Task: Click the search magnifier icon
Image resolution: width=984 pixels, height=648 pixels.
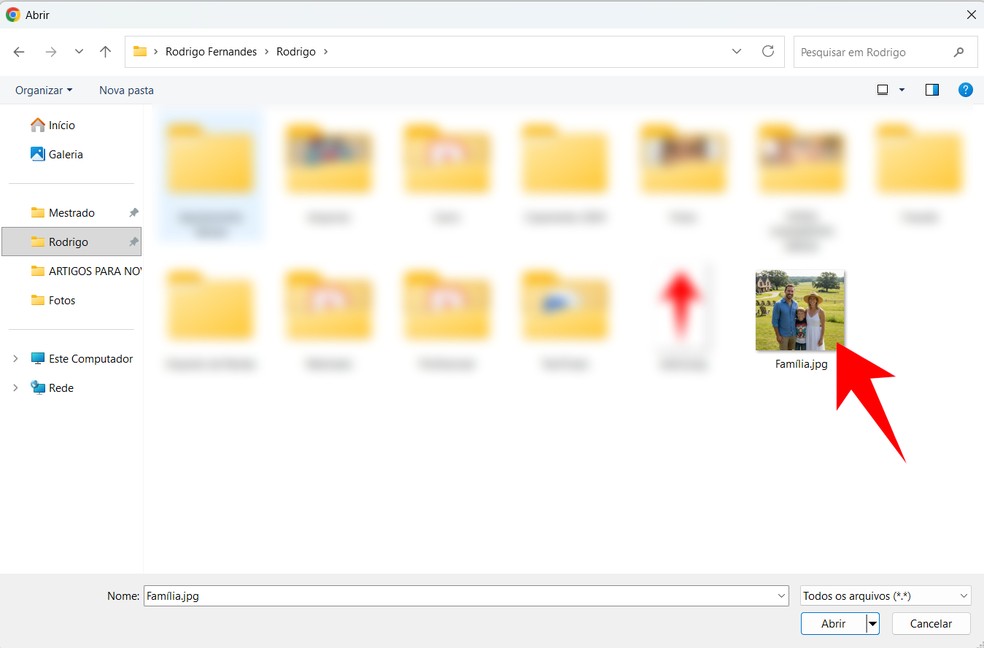Action: (x=958, y=52)
